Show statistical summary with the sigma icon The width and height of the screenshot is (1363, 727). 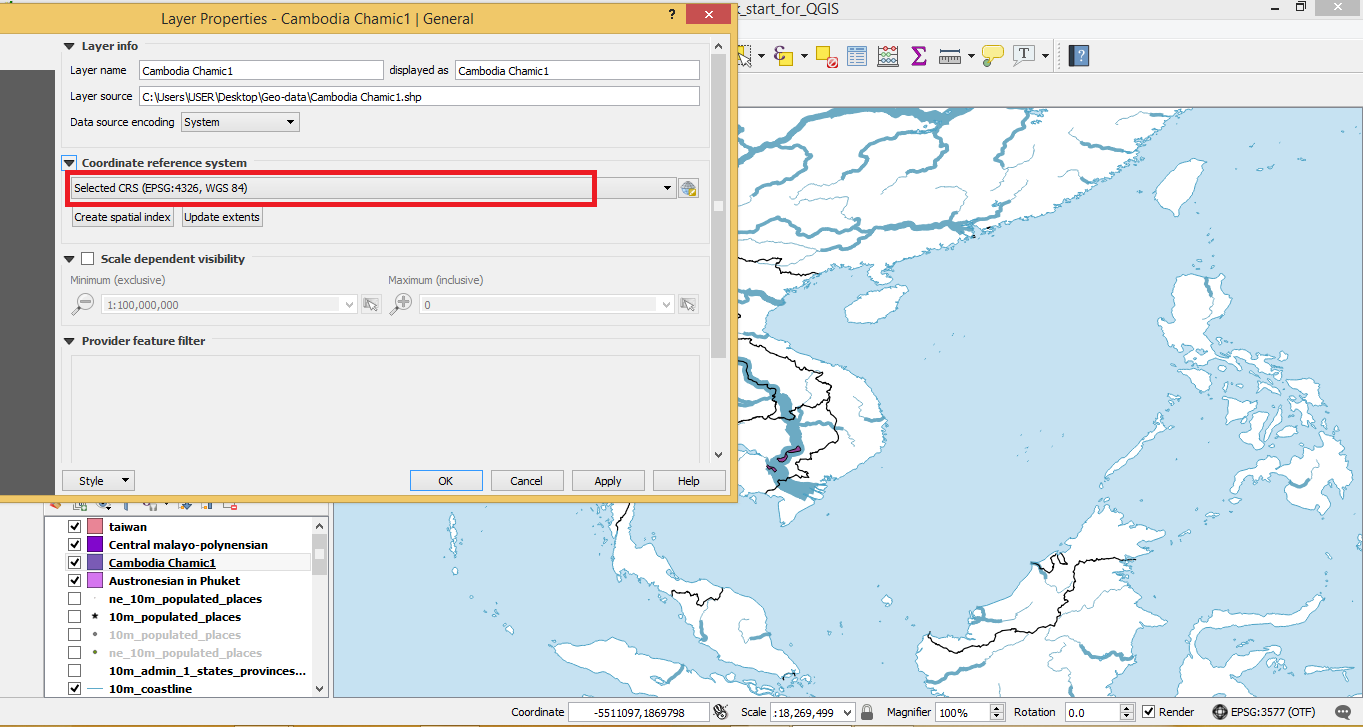918,56
